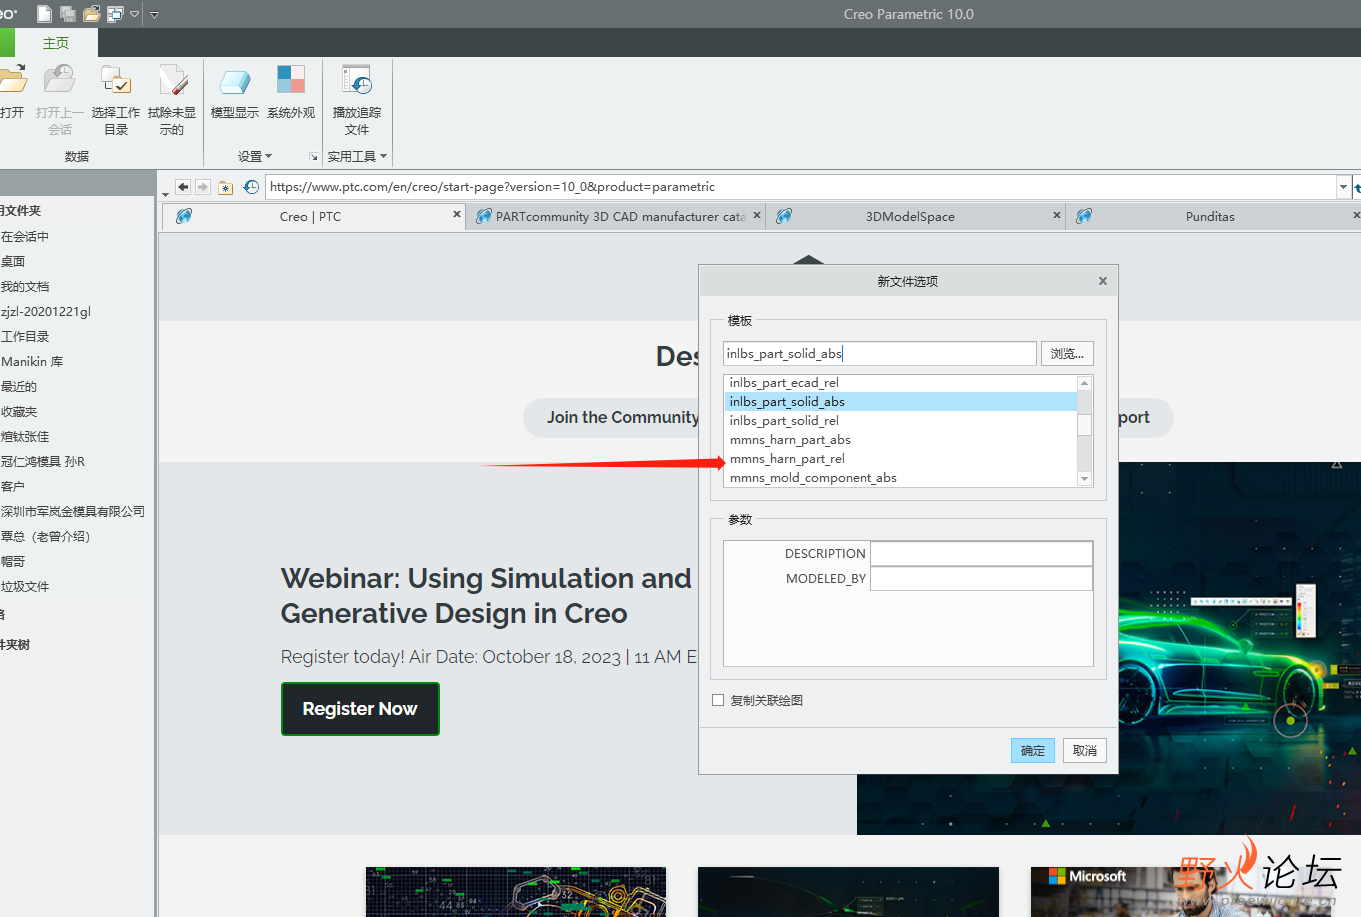Open 客户 folder in list

[x=13, y=486]
